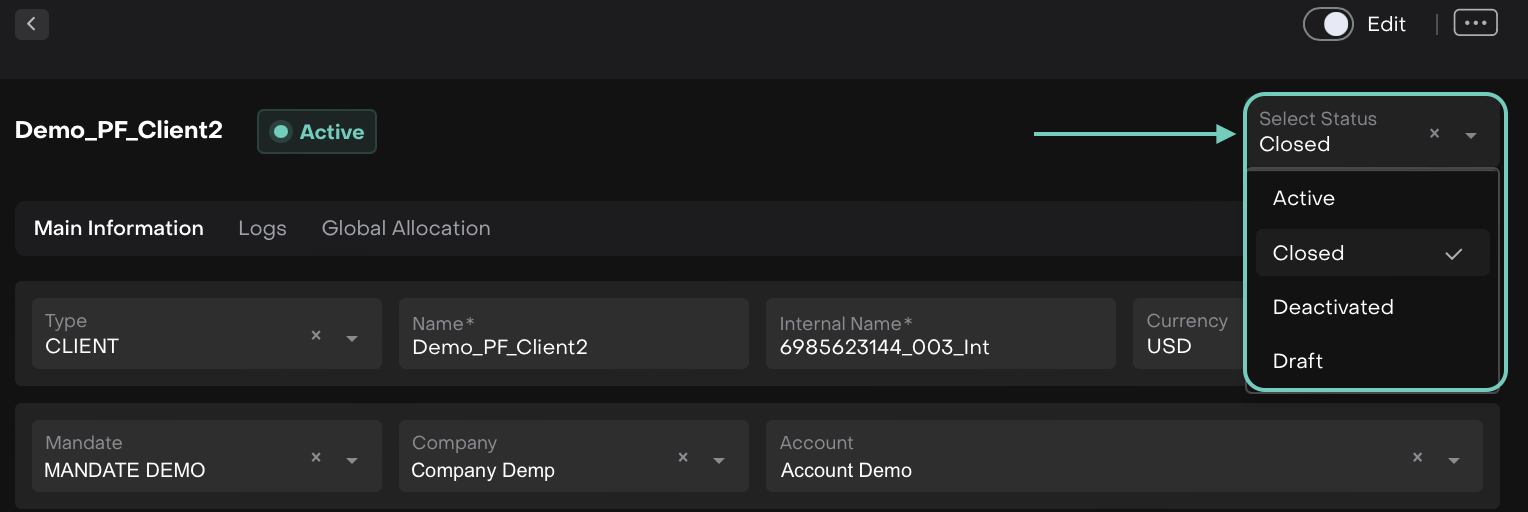Click the Internal Name input field
This screenshot has width=1528, height=512.
coord(940,346)
